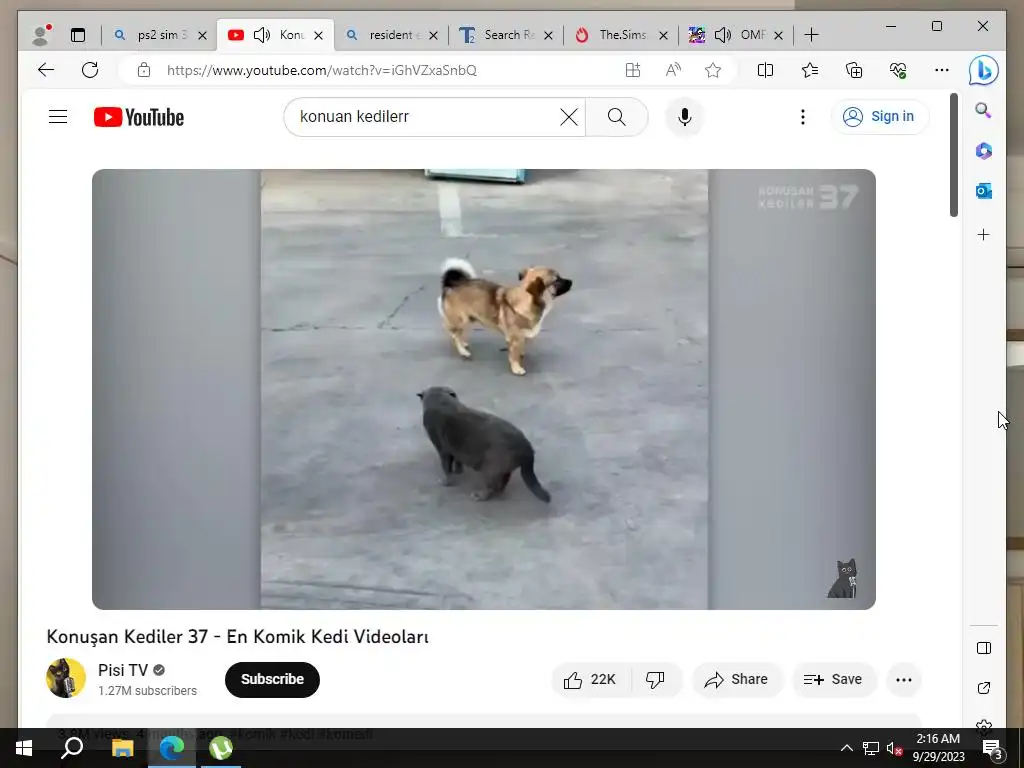Open the Edge profile icon

point(41,35)
